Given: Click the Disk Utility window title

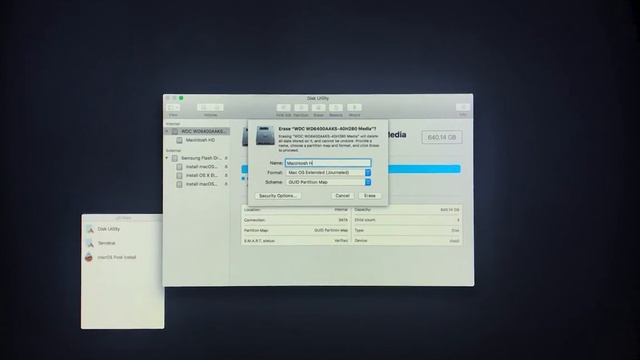Looking at the screenshot, I should tap(318, 98).
